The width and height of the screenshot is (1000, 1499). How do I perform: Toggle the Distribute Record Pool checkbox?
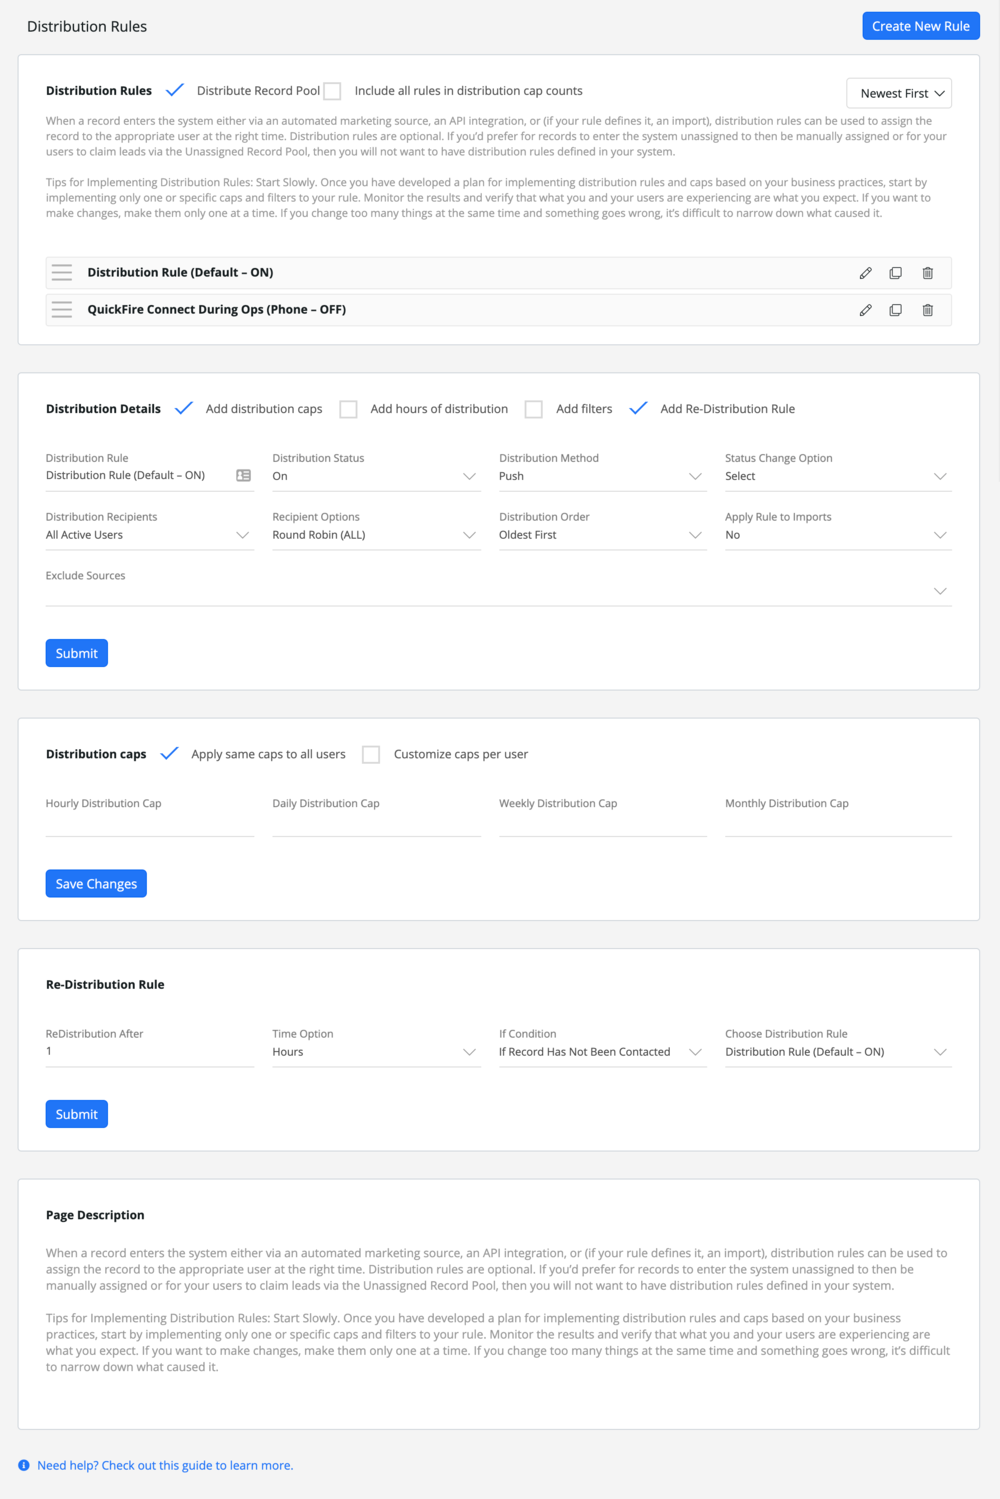tap(175, 90)
